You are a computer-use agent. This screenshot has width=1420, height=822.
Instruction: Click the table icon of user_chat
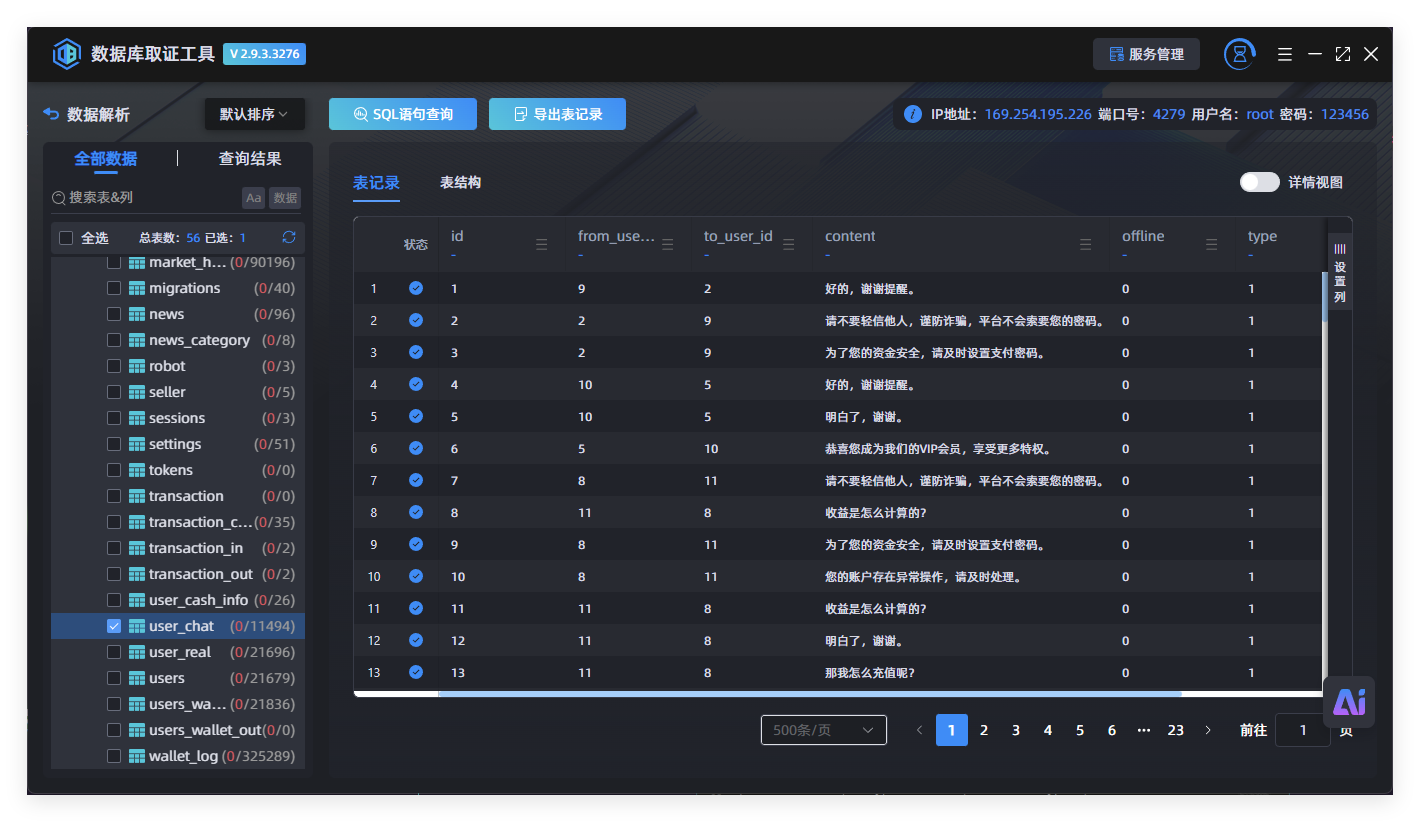coord(137,626)
